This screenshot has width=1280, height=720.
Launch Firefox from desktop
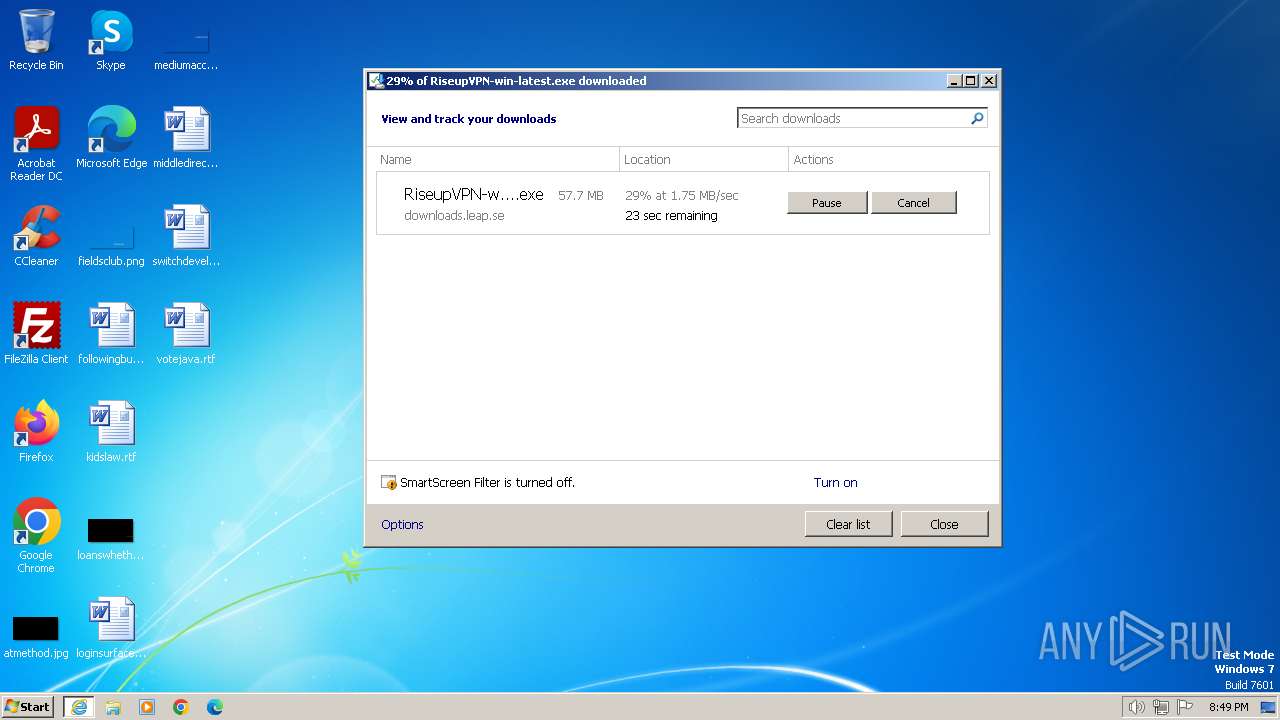[x=36, y=432]
